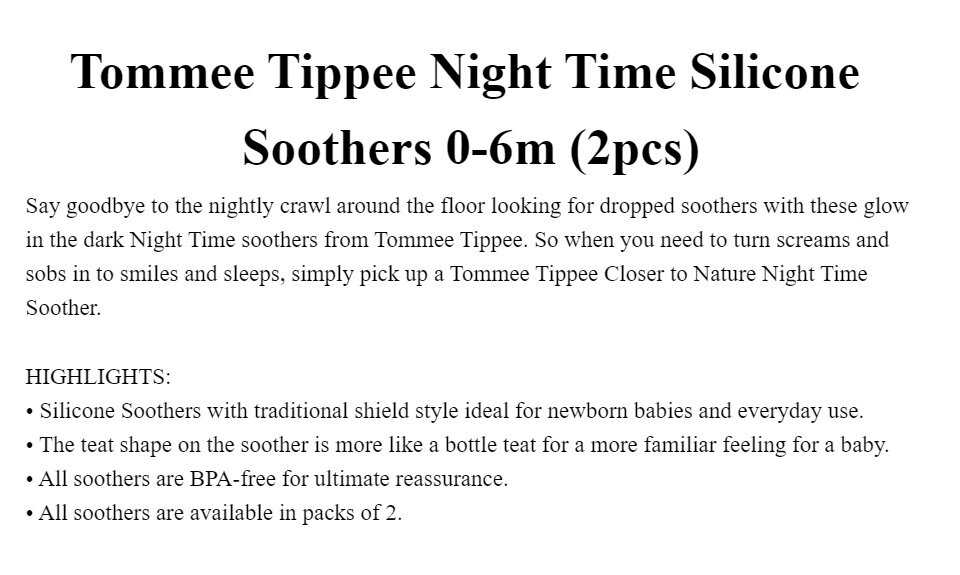Click the BPA-free bullet point
This screenshot has width=960, height=575.
(267, 479)
